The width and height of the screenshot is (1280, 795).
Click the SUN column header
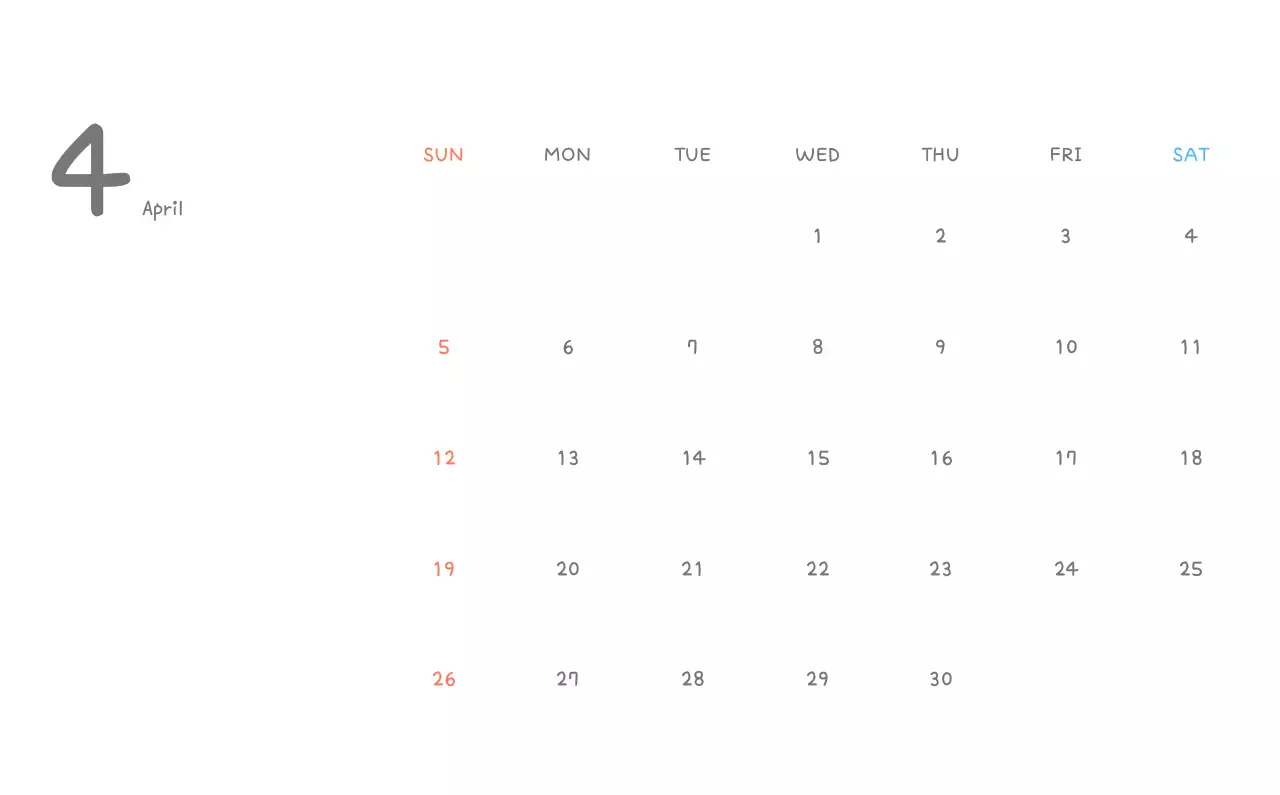[443, 154]
